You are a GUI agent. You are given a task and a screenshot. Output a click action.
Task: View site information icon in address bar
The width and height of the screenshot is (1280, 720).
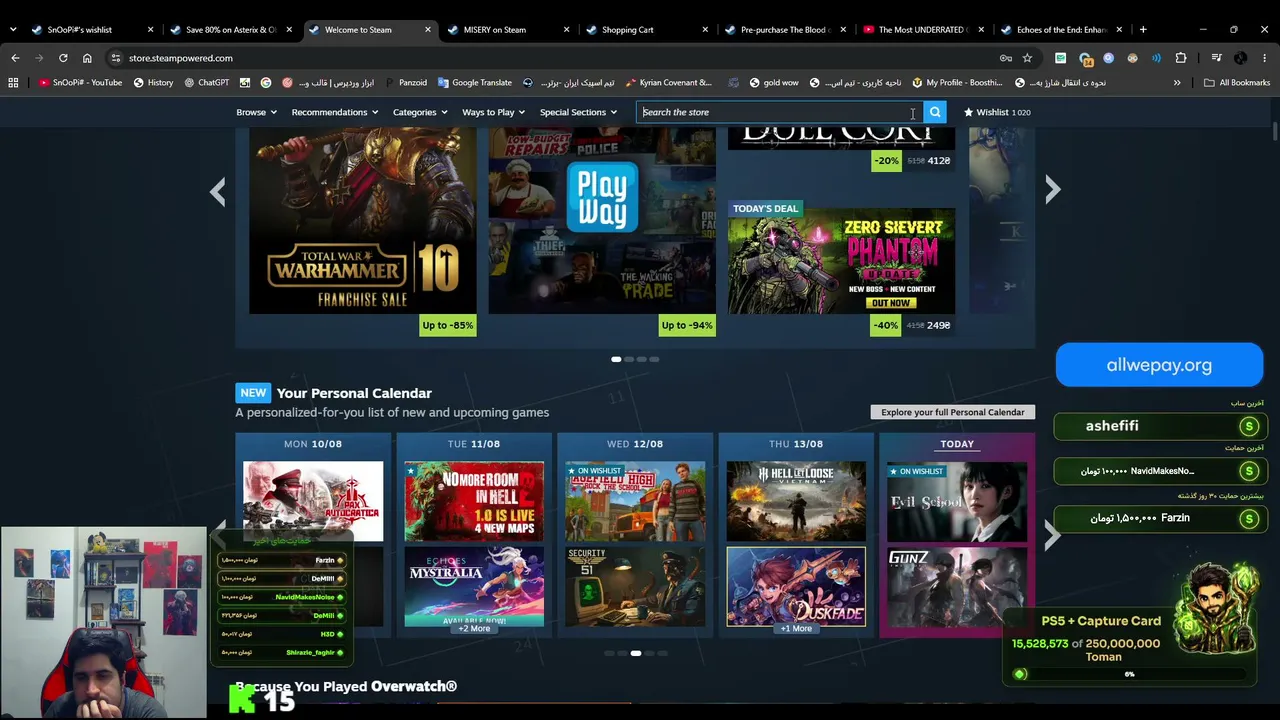point(116,58)
